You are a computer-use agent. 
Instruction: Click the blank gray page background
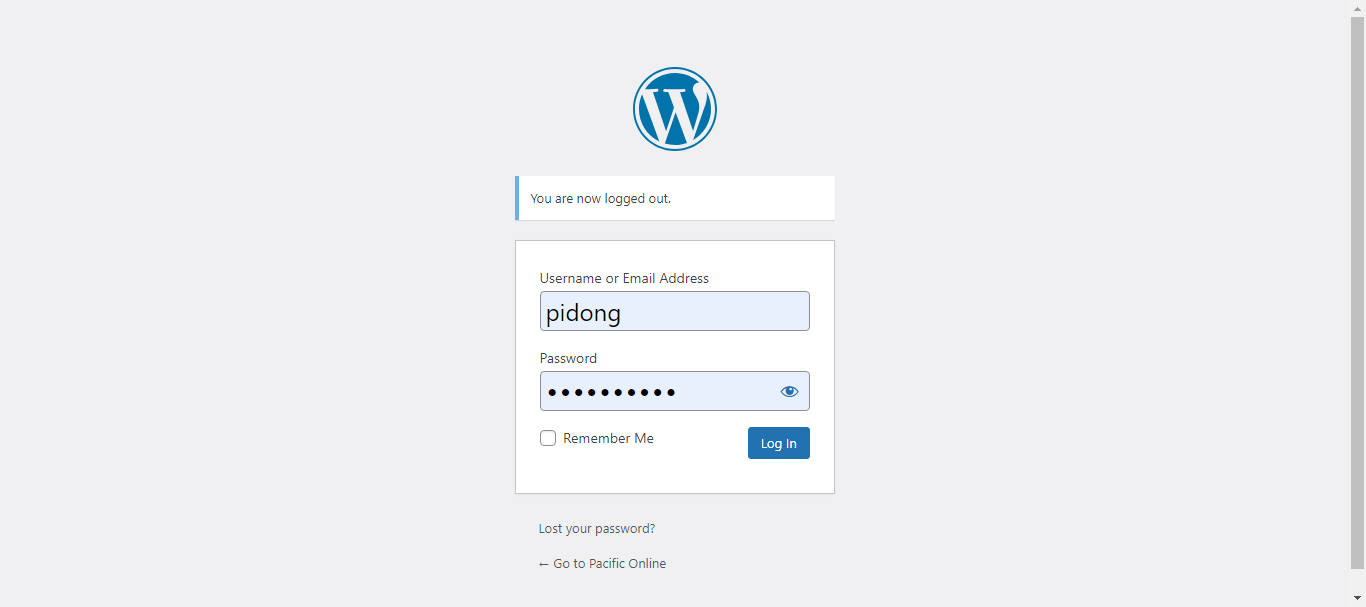coord(250,300)
